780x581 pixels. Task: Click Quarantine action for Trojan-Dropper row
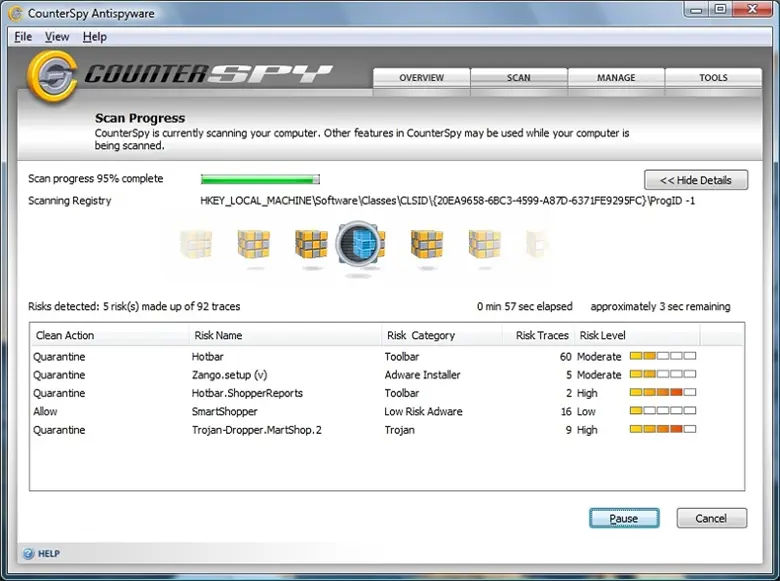click(x=59, y=430)
